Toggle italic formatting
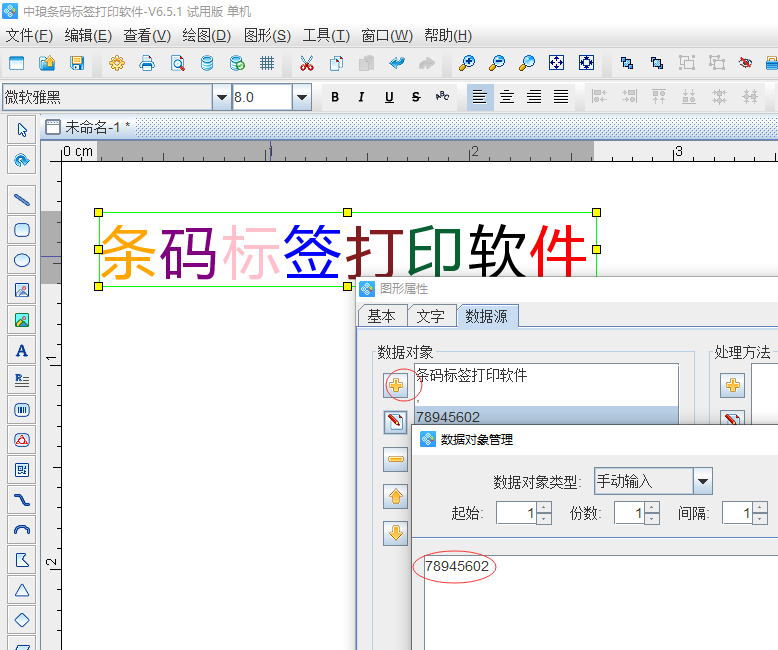The height and width of the screenshot is (650, 778). (x=361, y=97)
